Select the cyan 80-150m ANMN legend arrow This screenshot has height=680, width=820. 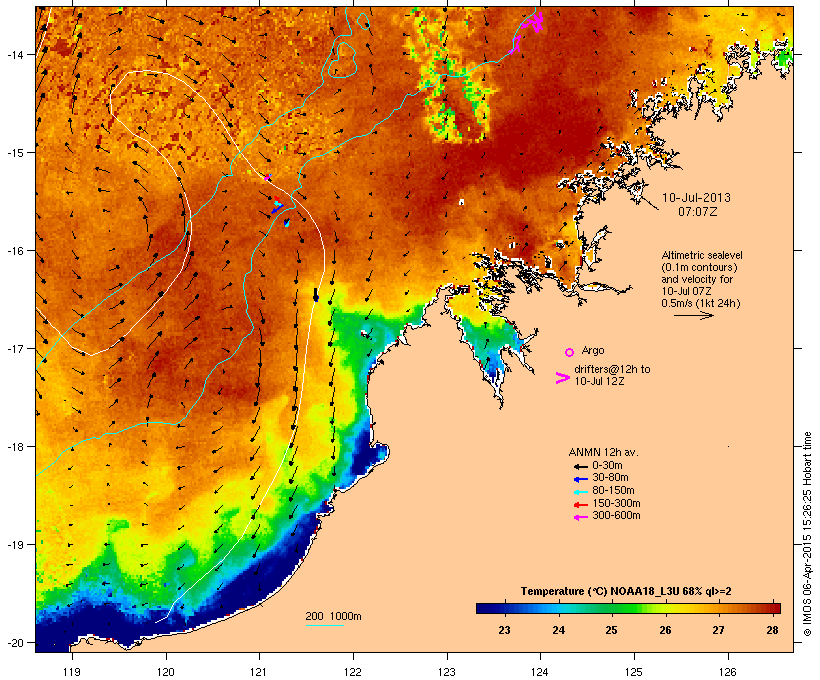580,492
